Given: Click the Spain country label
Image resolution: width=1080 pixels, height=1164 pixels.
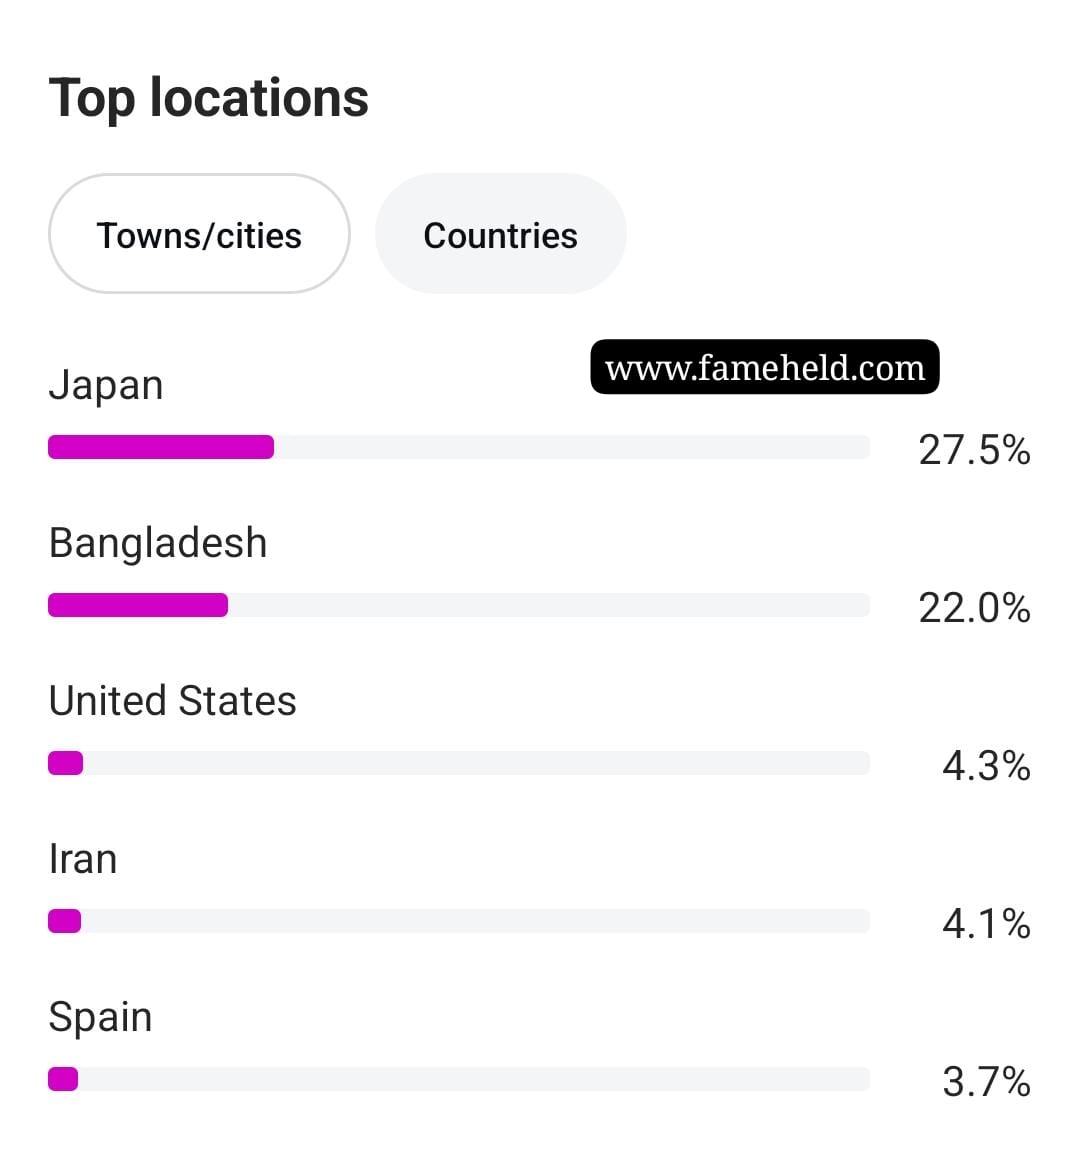Looking at the screenshot, I should 100,1018.
